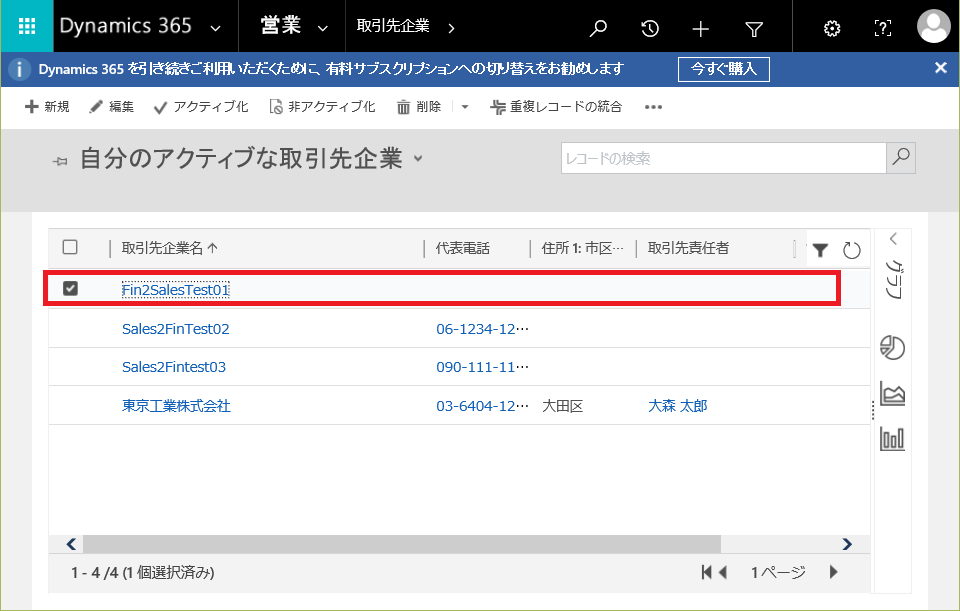Open settings gear icon
The image size is (960, 611).
coord(831,28)
